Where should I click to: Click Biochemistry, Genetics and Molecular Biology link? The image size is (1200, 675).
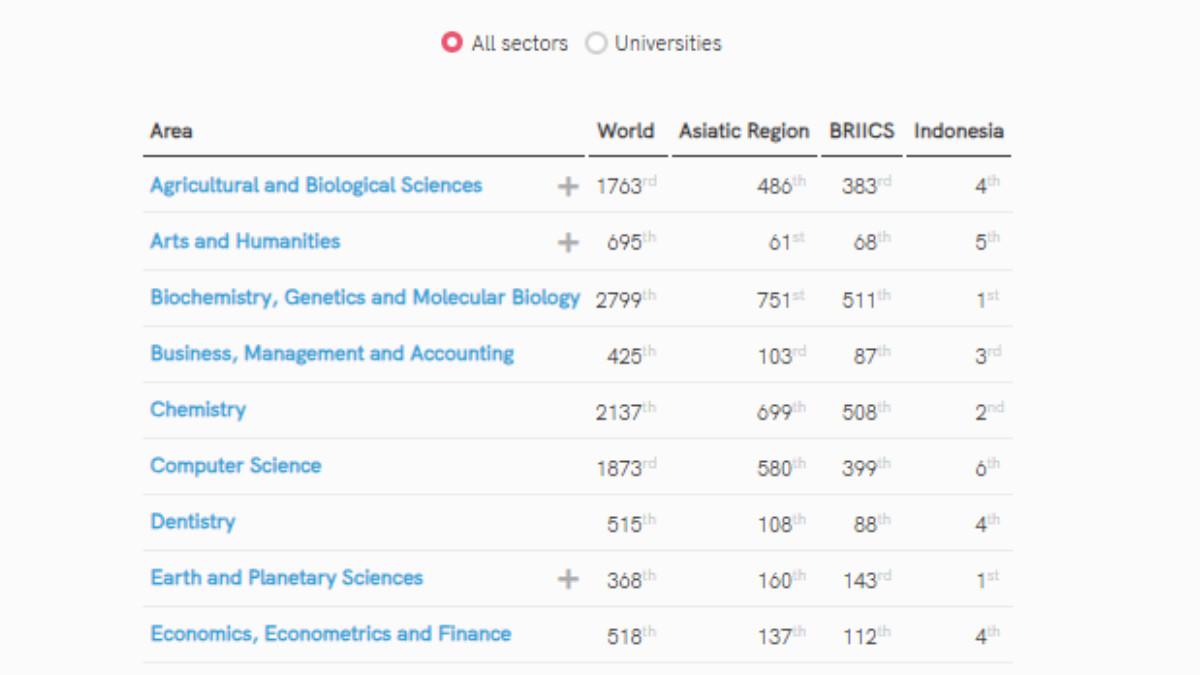[365, 297]
